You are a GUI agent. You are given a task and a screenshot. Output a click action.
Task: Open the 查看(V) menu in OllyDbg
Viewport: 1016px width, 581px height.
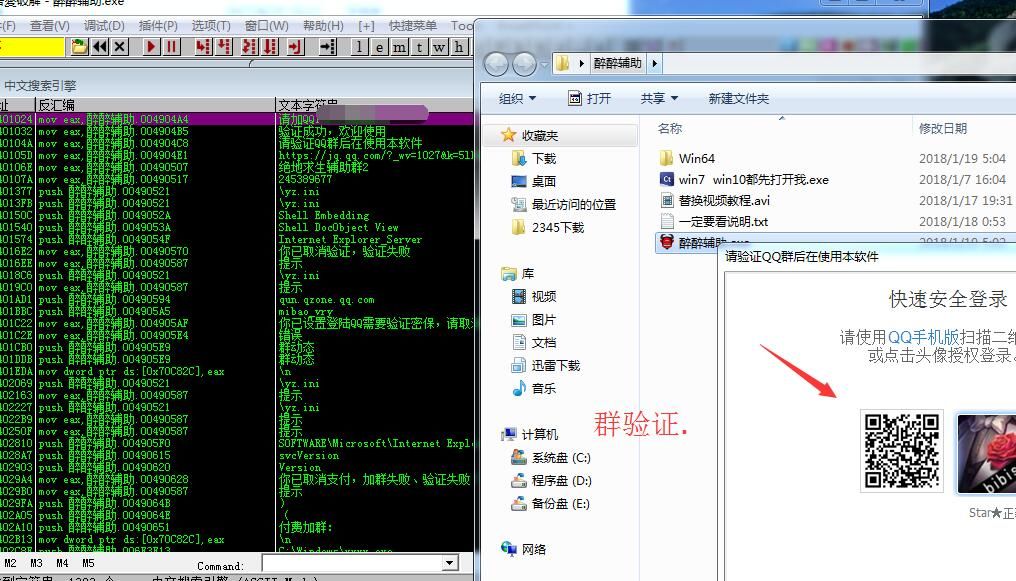tap(49, 25)
